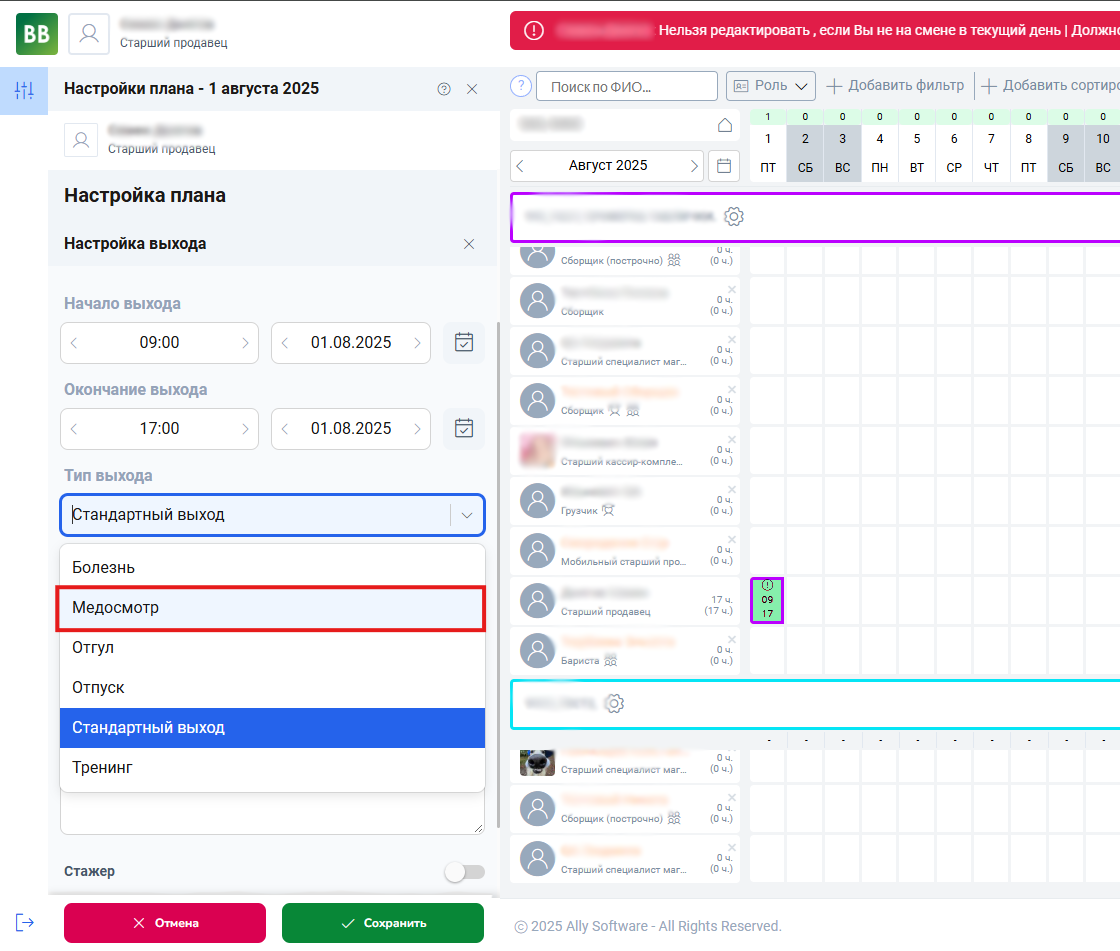Collapse the Тип выхода dropdown arrow

pos(466,515)
